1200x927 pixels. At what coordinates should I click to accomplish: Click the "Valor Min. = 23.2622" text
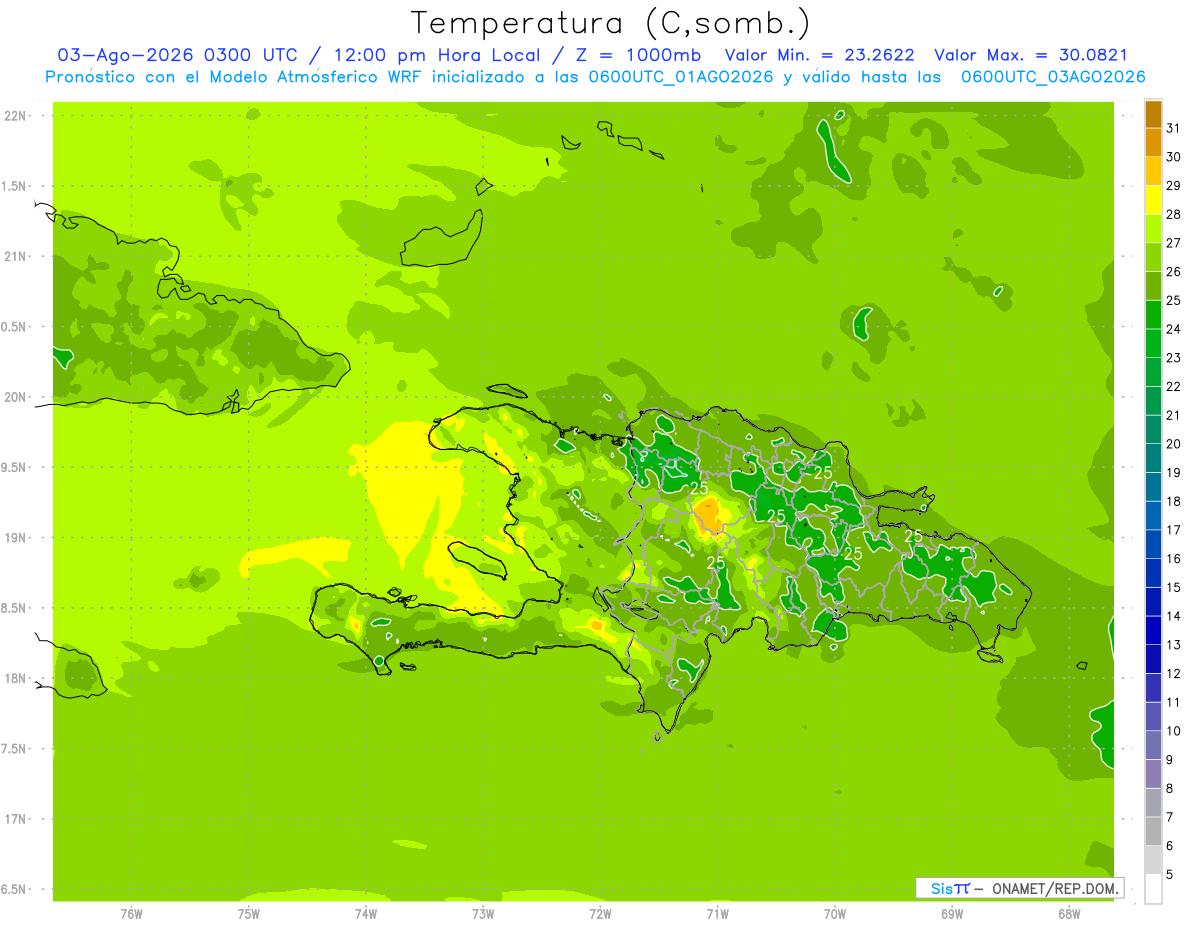[819, 56]
